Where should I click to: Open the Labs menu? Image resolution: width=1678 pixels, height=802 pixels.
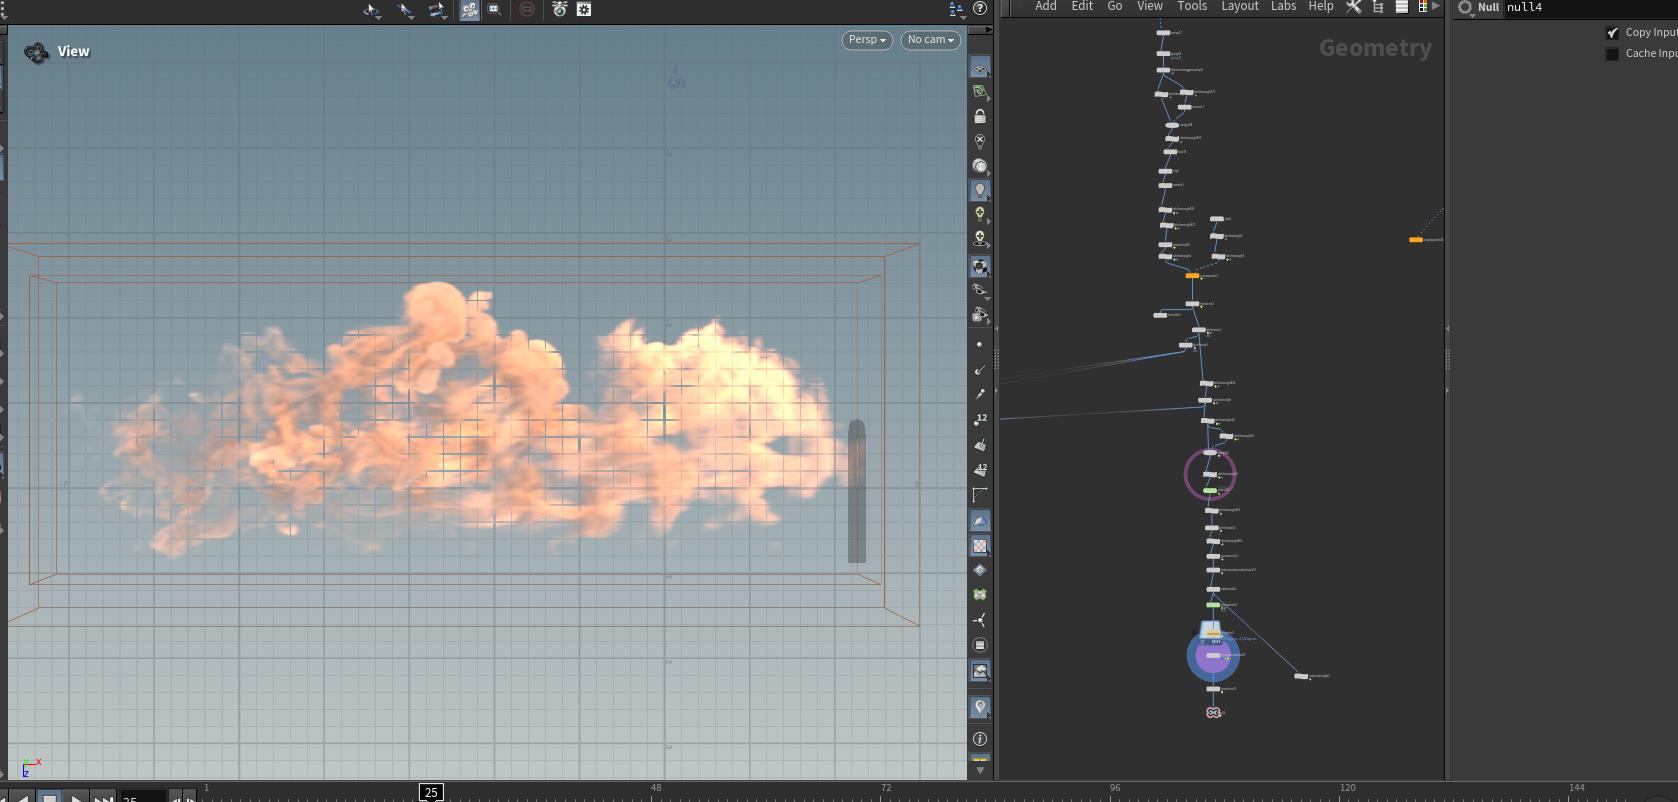coord(1283,6)
